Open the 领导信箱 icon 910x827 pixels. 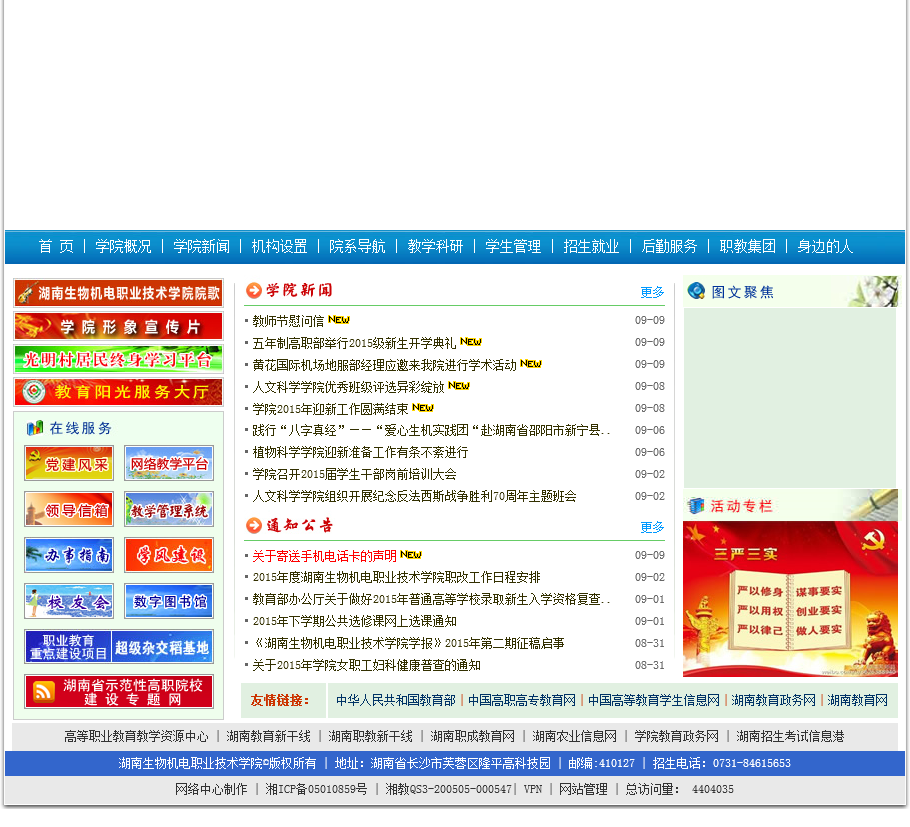point(69,509)
